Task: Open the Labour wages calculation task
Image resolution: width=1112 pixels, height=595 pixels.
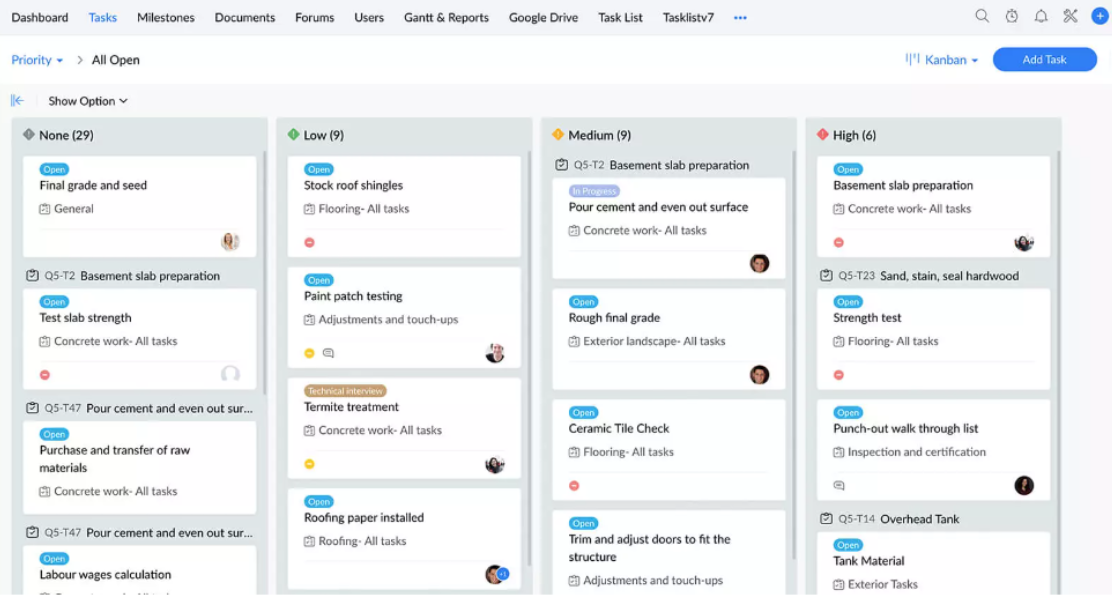Action: (x=105, y=574)
